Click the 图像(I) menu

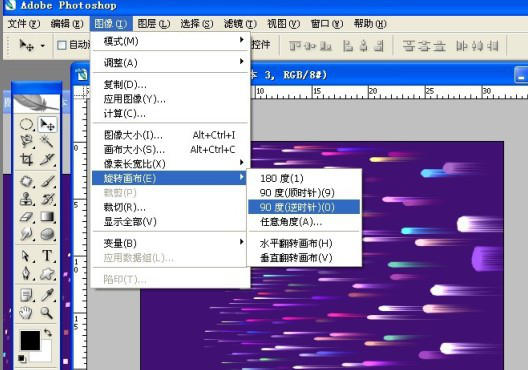pyautogui.click(x=110, y=24)
